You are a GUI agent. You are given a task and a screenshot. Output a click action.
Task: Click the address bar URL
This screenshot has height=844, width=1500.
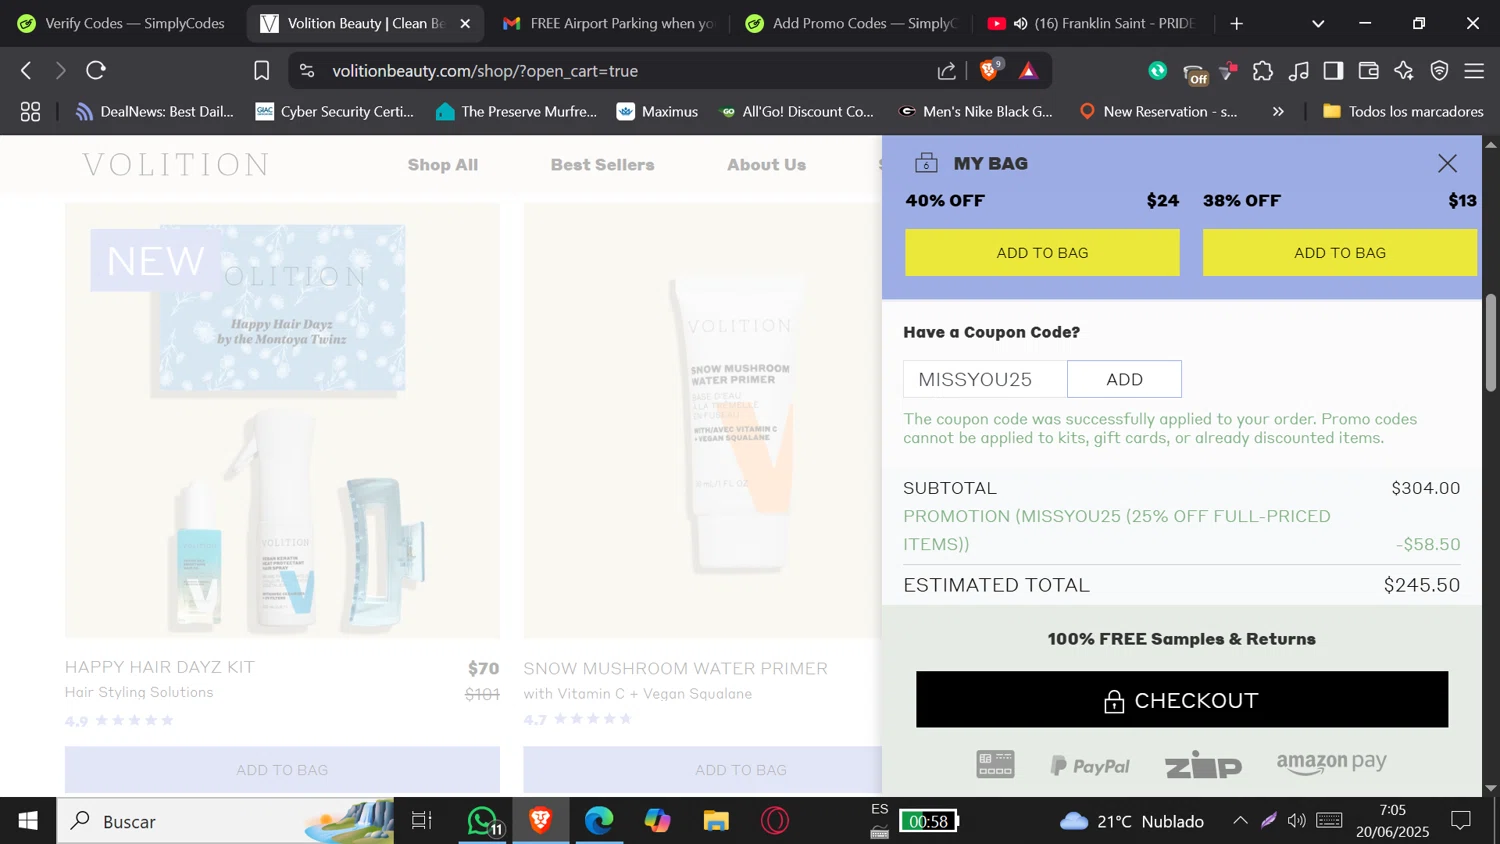click(x=485, y=71)
